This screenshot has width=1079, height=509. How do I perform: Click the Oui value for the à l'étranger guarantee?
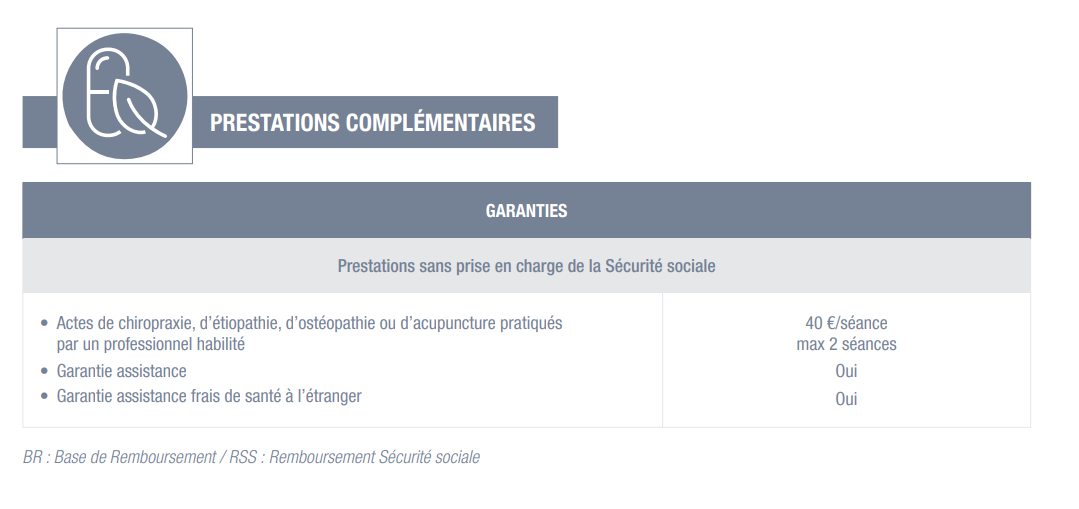pos(846,398)
